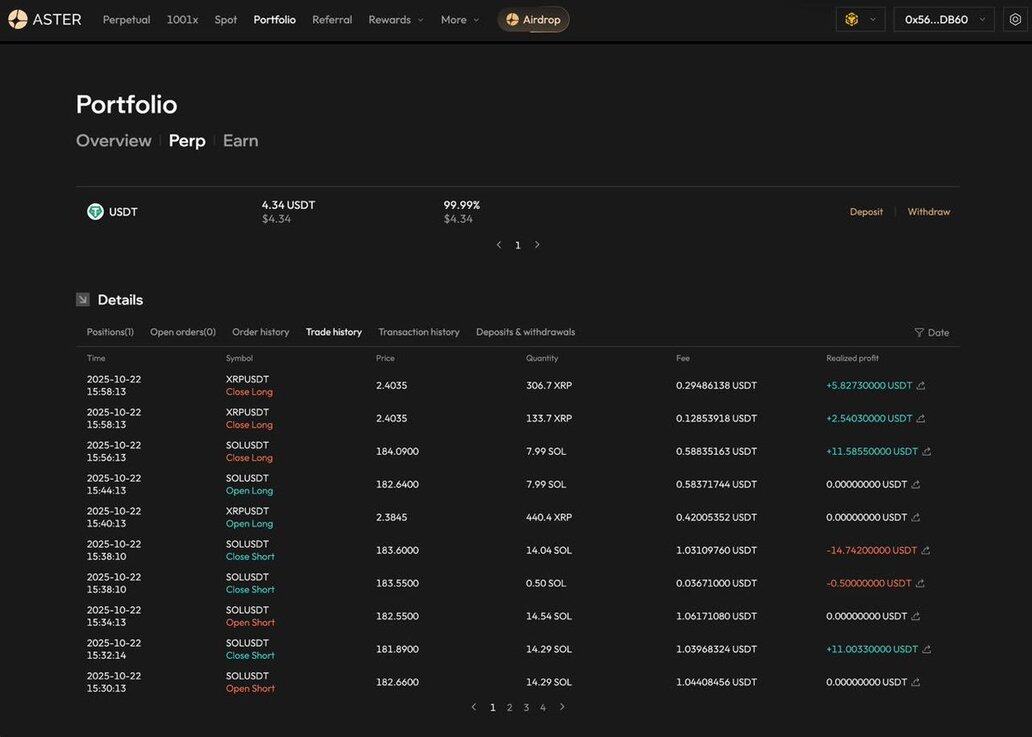
Task: Switch to the Earn portfolio tab
Action: 240,141
